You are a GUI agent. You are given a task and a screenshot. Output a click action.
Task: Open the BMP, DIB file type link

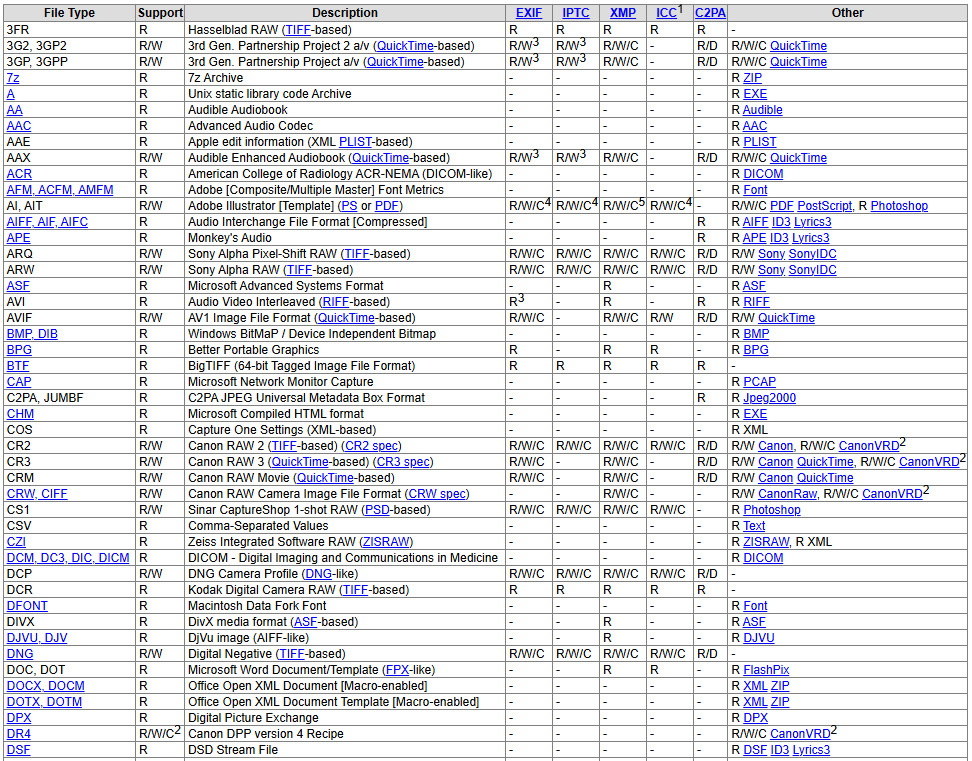tap(32, 334)
